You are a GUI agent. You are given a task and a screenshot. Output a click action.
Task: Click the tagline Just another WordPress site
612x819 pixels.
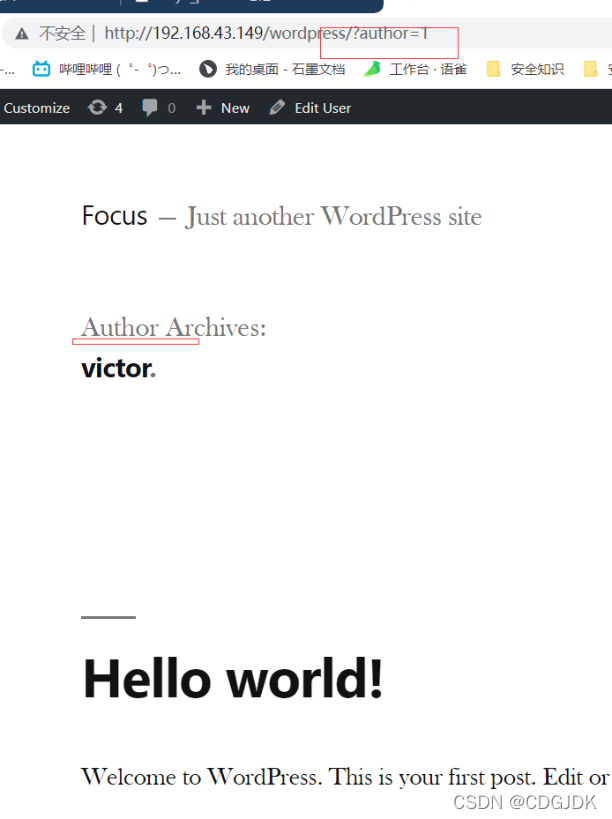click(334, 217)
